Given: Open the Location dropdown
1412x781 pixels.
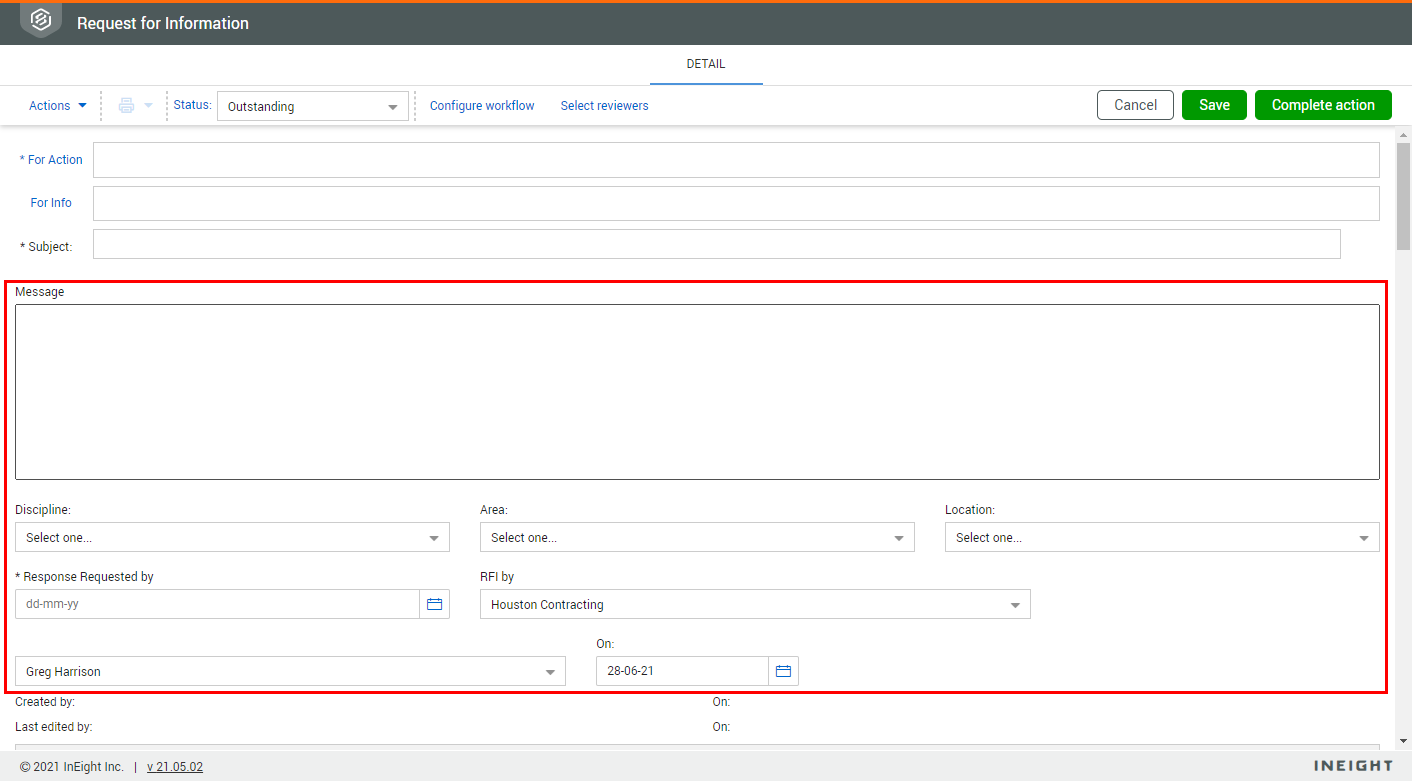Looking at the screenshot, I should 1162,538.
